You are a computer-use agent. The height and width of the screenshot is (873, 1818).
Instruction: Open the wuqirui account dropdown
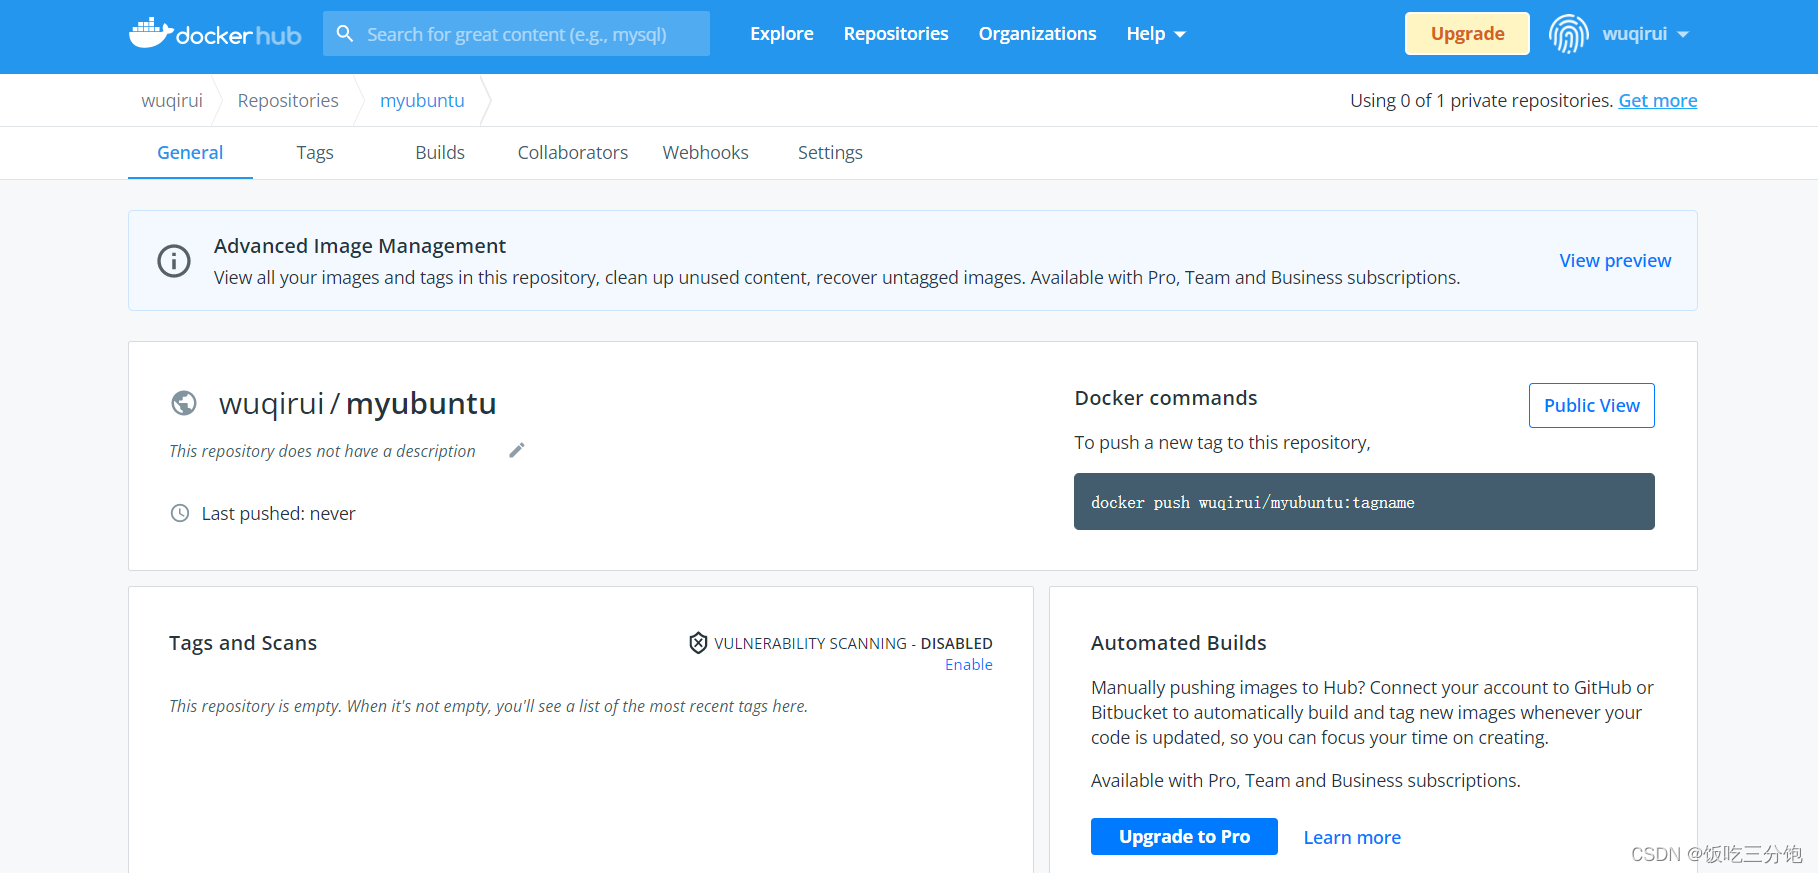coord(1645,34)
